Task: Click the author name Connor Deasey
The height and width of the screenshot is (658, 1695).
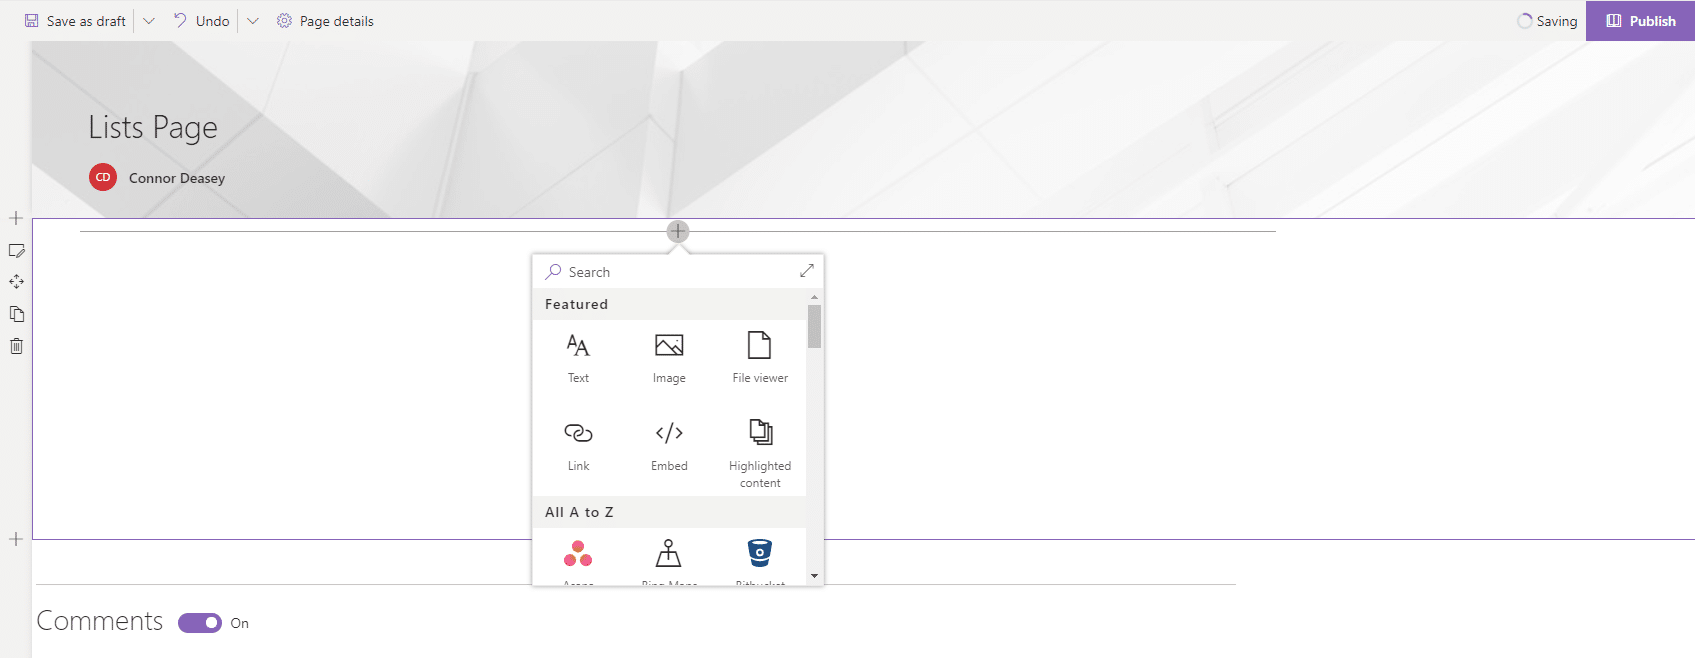Action: [177, 178]
